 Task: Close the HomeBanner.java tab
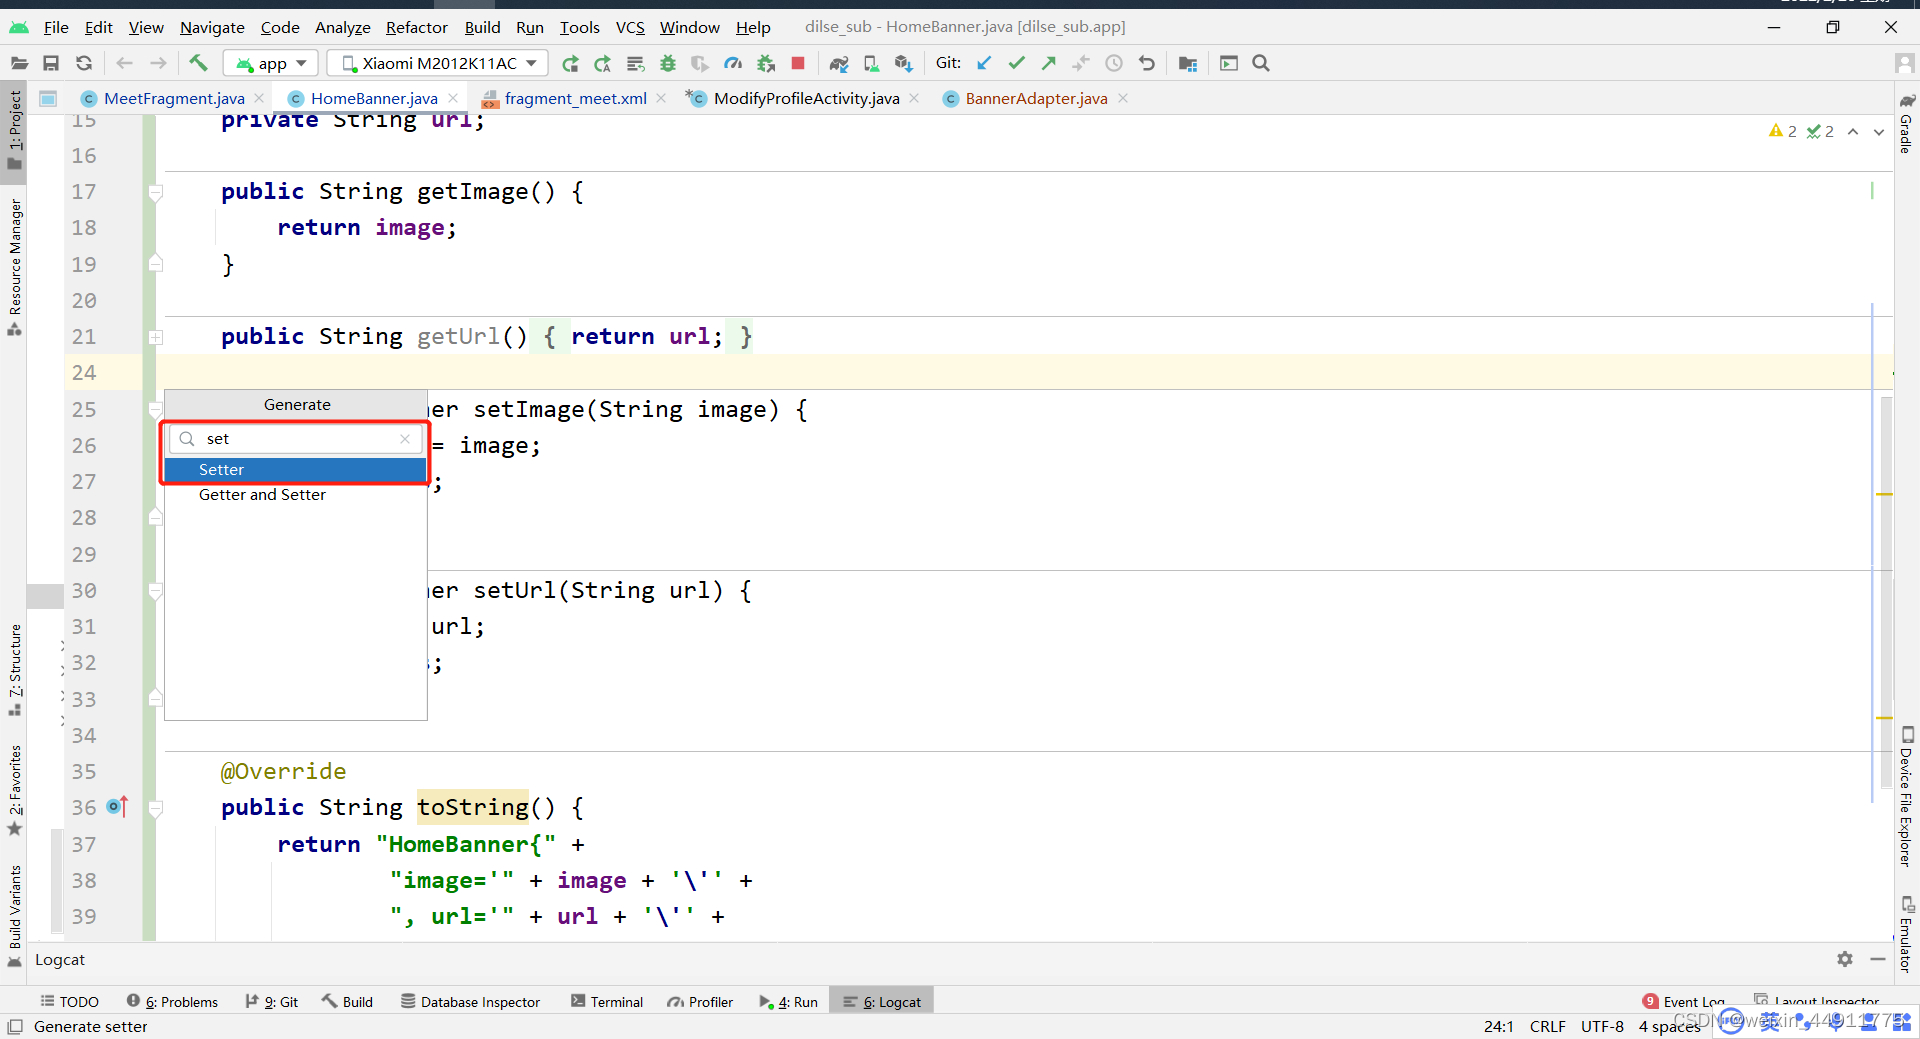(453, 98)
